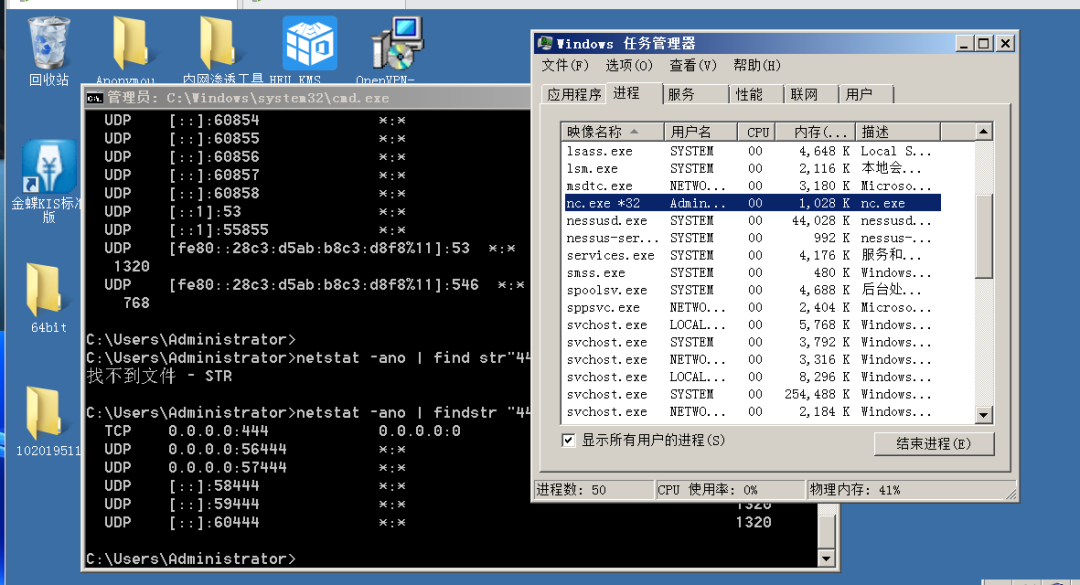Select svchost.exe row using 254,488 K
This screenshot has height=585, width=1080.
pyautogui.click(x=752, y=394)
